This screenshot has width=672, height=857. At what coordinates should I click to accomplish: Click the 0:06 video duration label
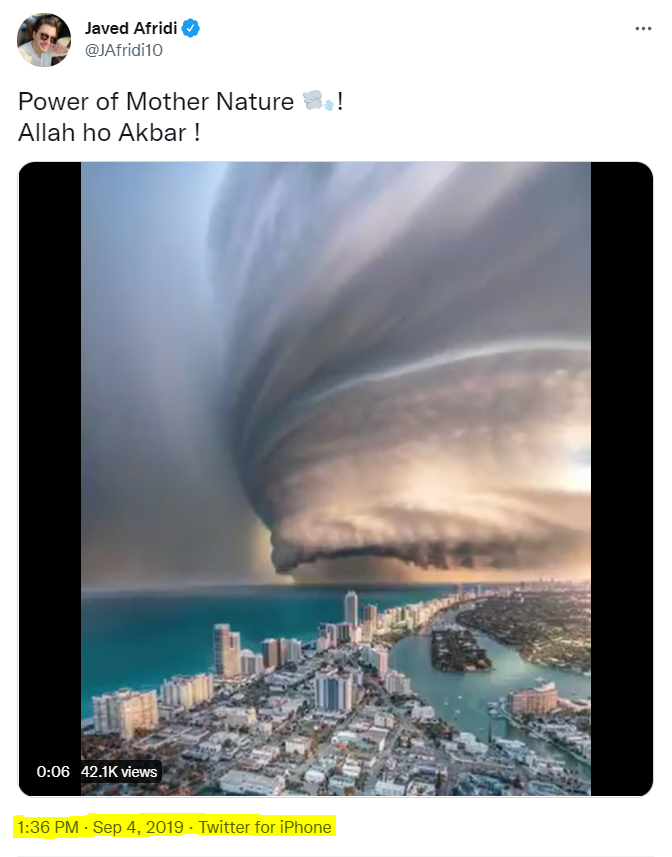pyautogui.click(x=53, y=772)
